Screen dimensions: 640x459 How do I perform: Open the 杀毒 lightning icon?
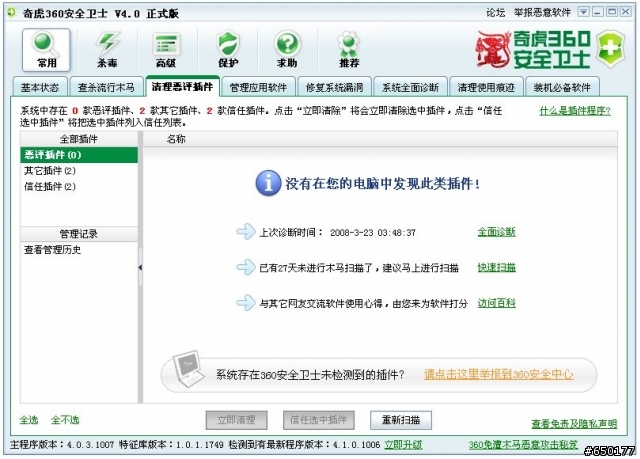click(x=107, y=49)
